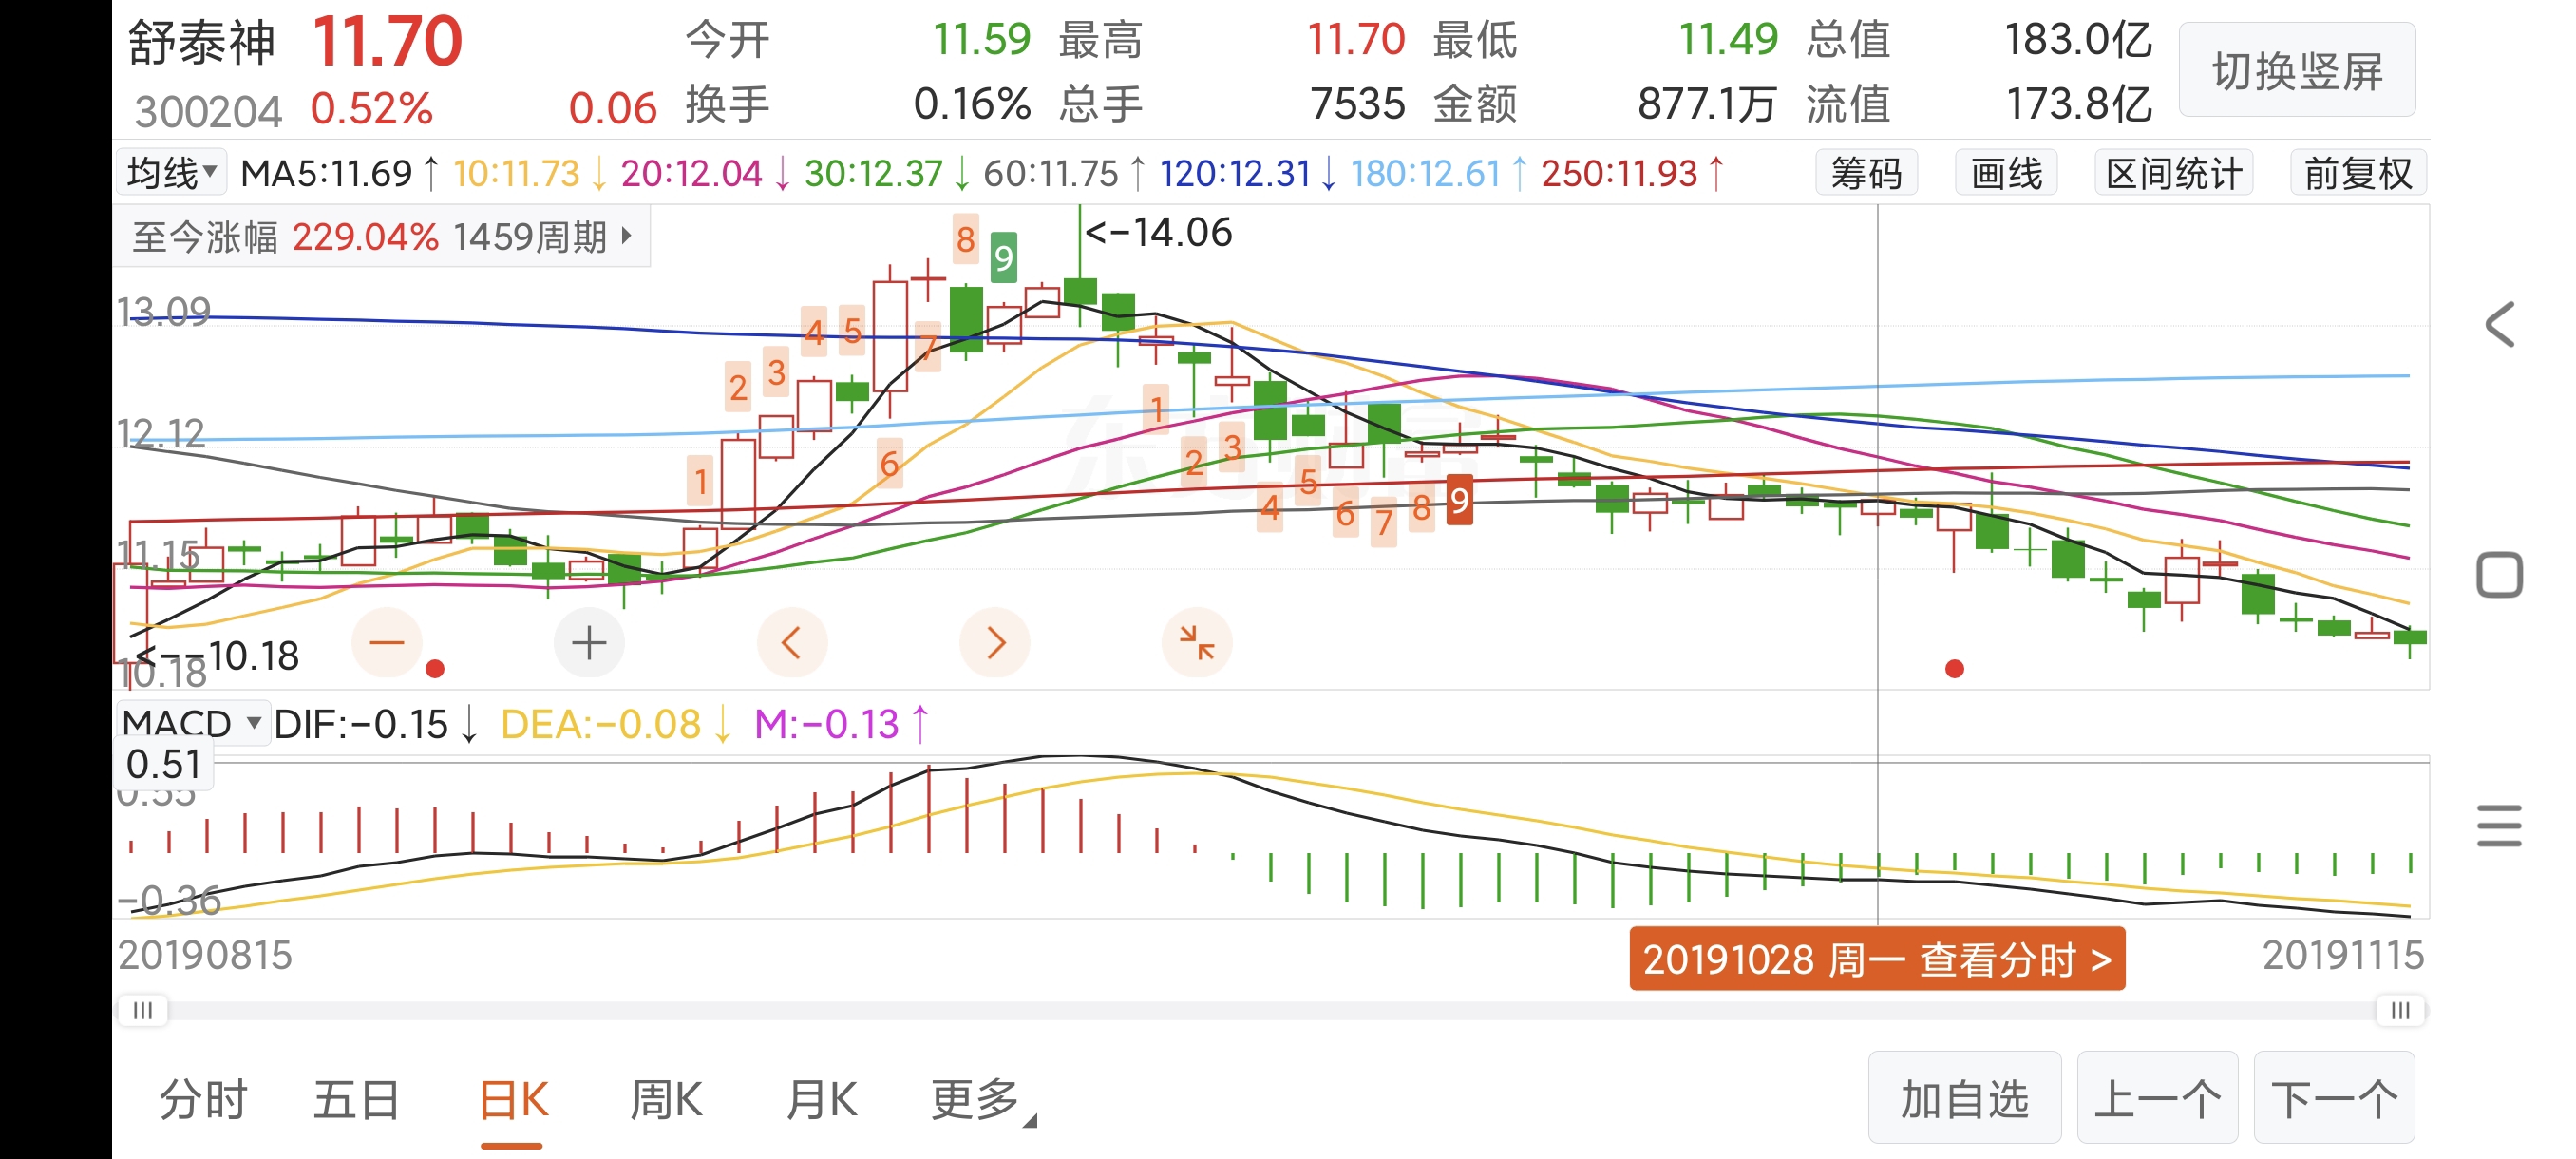Zoom in the chart with plus button
This screenshot has height=1159, width=2576.
589,642
